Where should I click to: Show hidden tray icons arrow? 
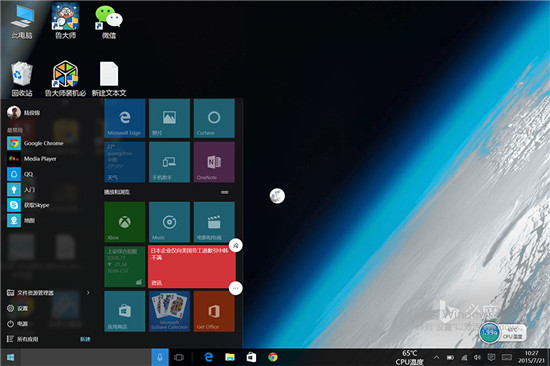click(436, 358)
